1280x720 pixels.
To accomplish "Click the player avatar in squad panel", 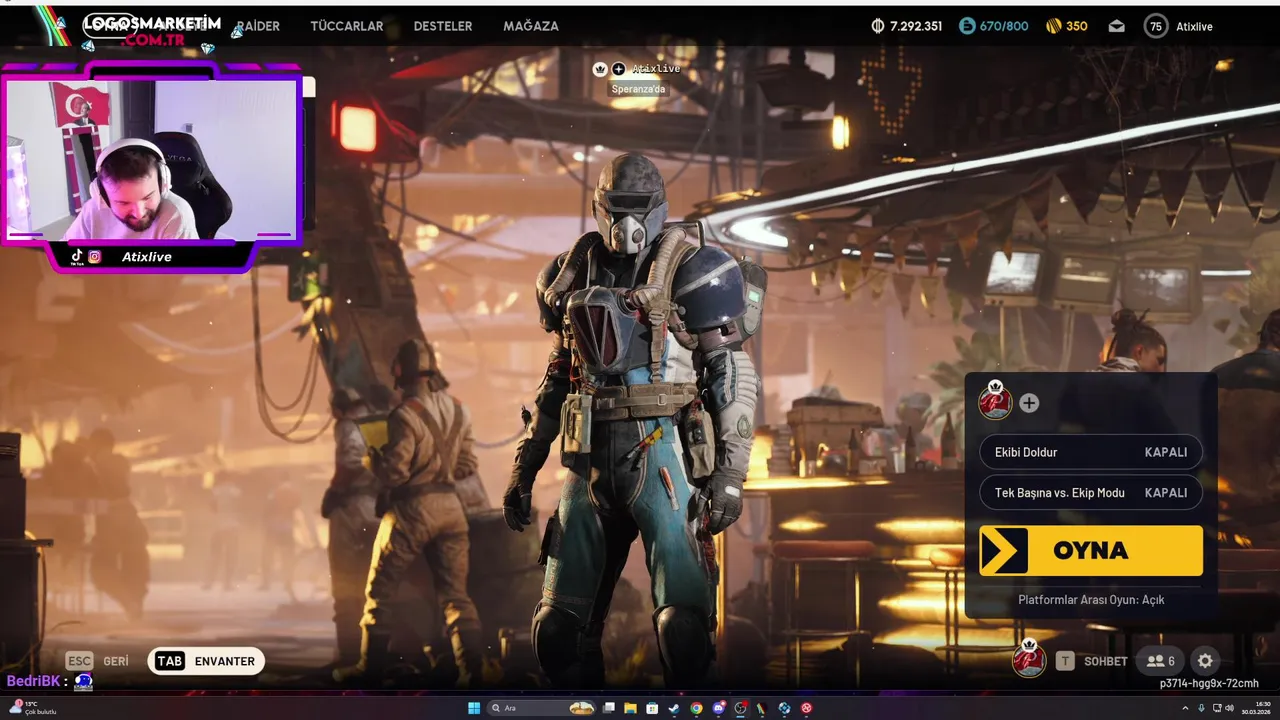I will (x=995, y=402).
